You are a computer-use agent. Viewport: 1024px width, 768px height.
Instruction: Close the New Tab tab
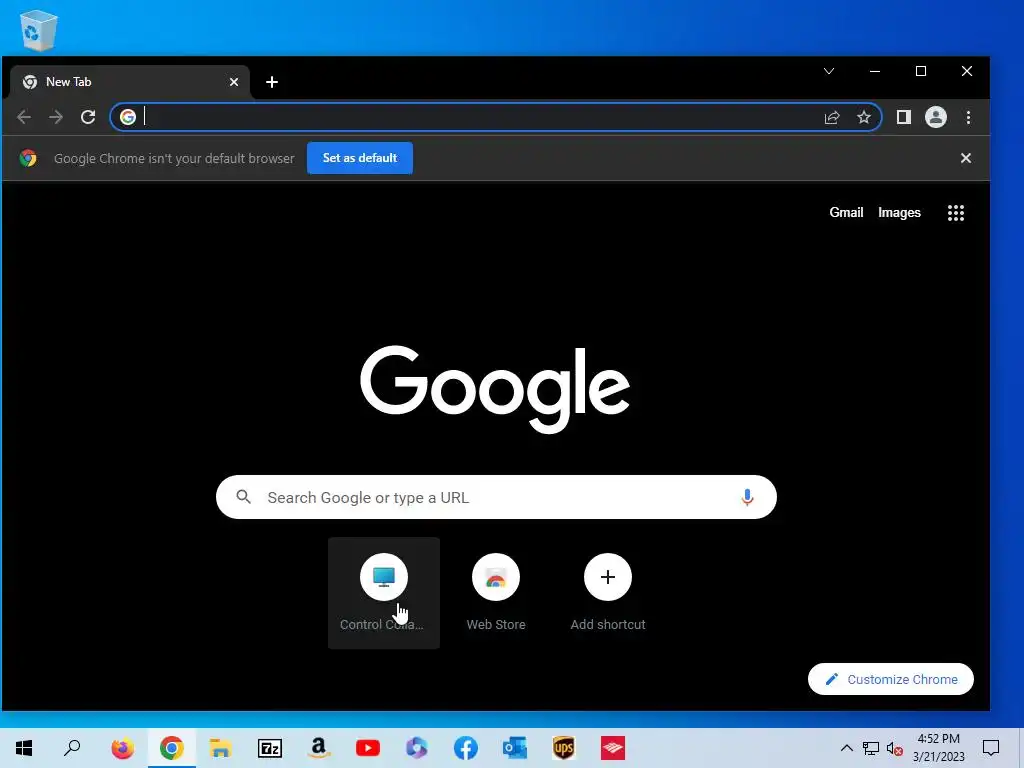tap(234, 82)
